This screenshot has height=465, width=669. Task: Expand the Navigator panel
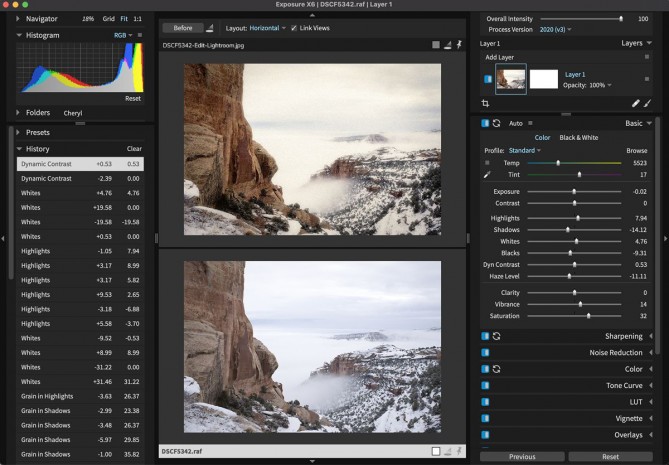click(x=17, y=19)
